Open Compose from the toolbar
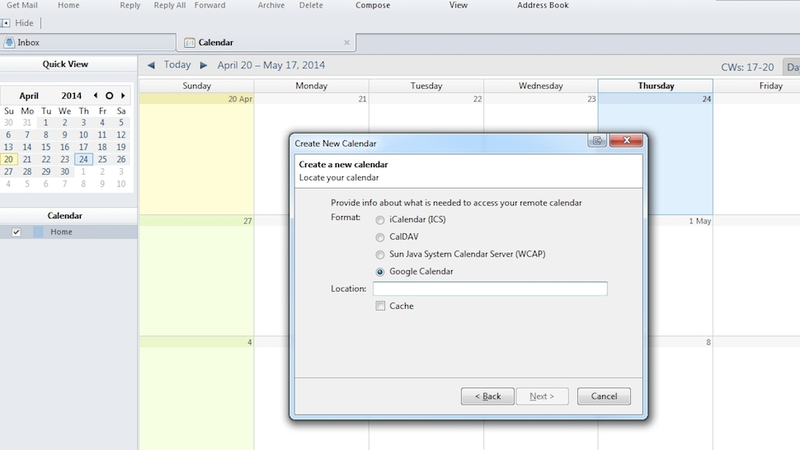 pos(373,5)
